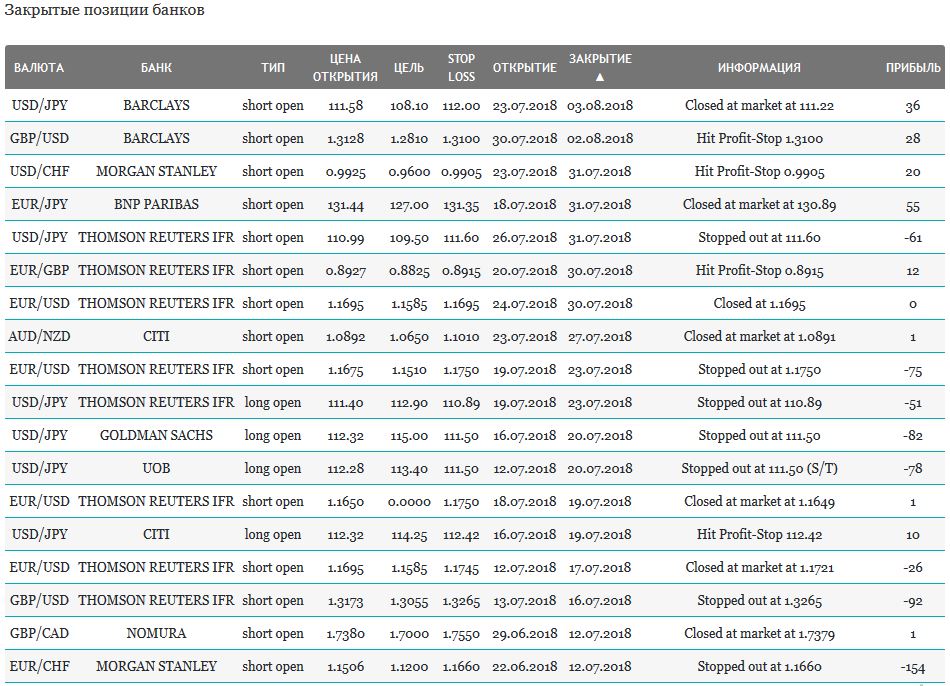Click the ТИП column header
Image resolution: width=950 pixels, height=686 pixels.
(273, 68)
